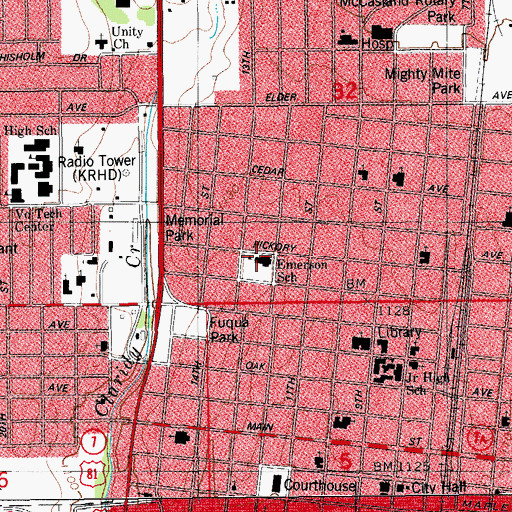Click the Jr High Sch label

(x=428, y=383)
